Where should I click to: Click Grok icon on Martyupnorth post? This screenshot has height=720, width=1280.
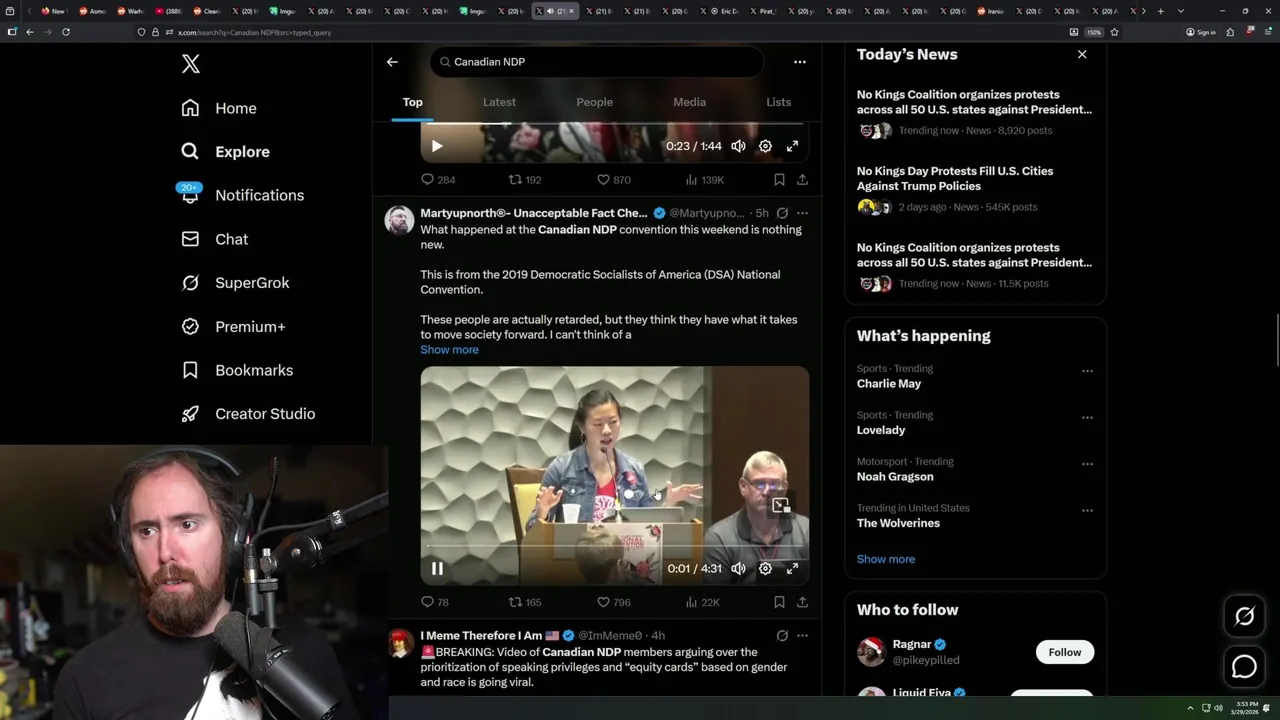782,213
